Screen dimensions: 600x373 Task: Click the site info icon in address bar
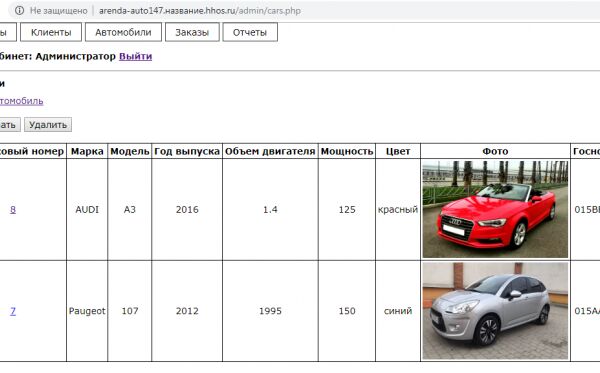pos(19,10)
